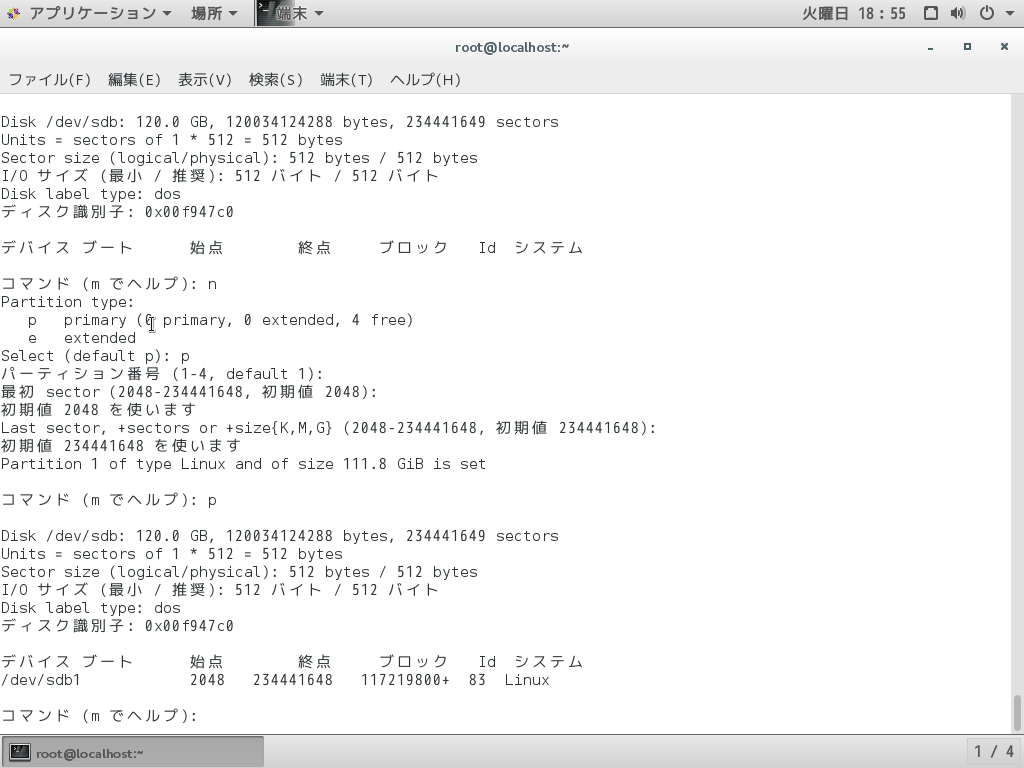
Task: Click the active terminal icon in the top panel
Action: pos(265,13)
